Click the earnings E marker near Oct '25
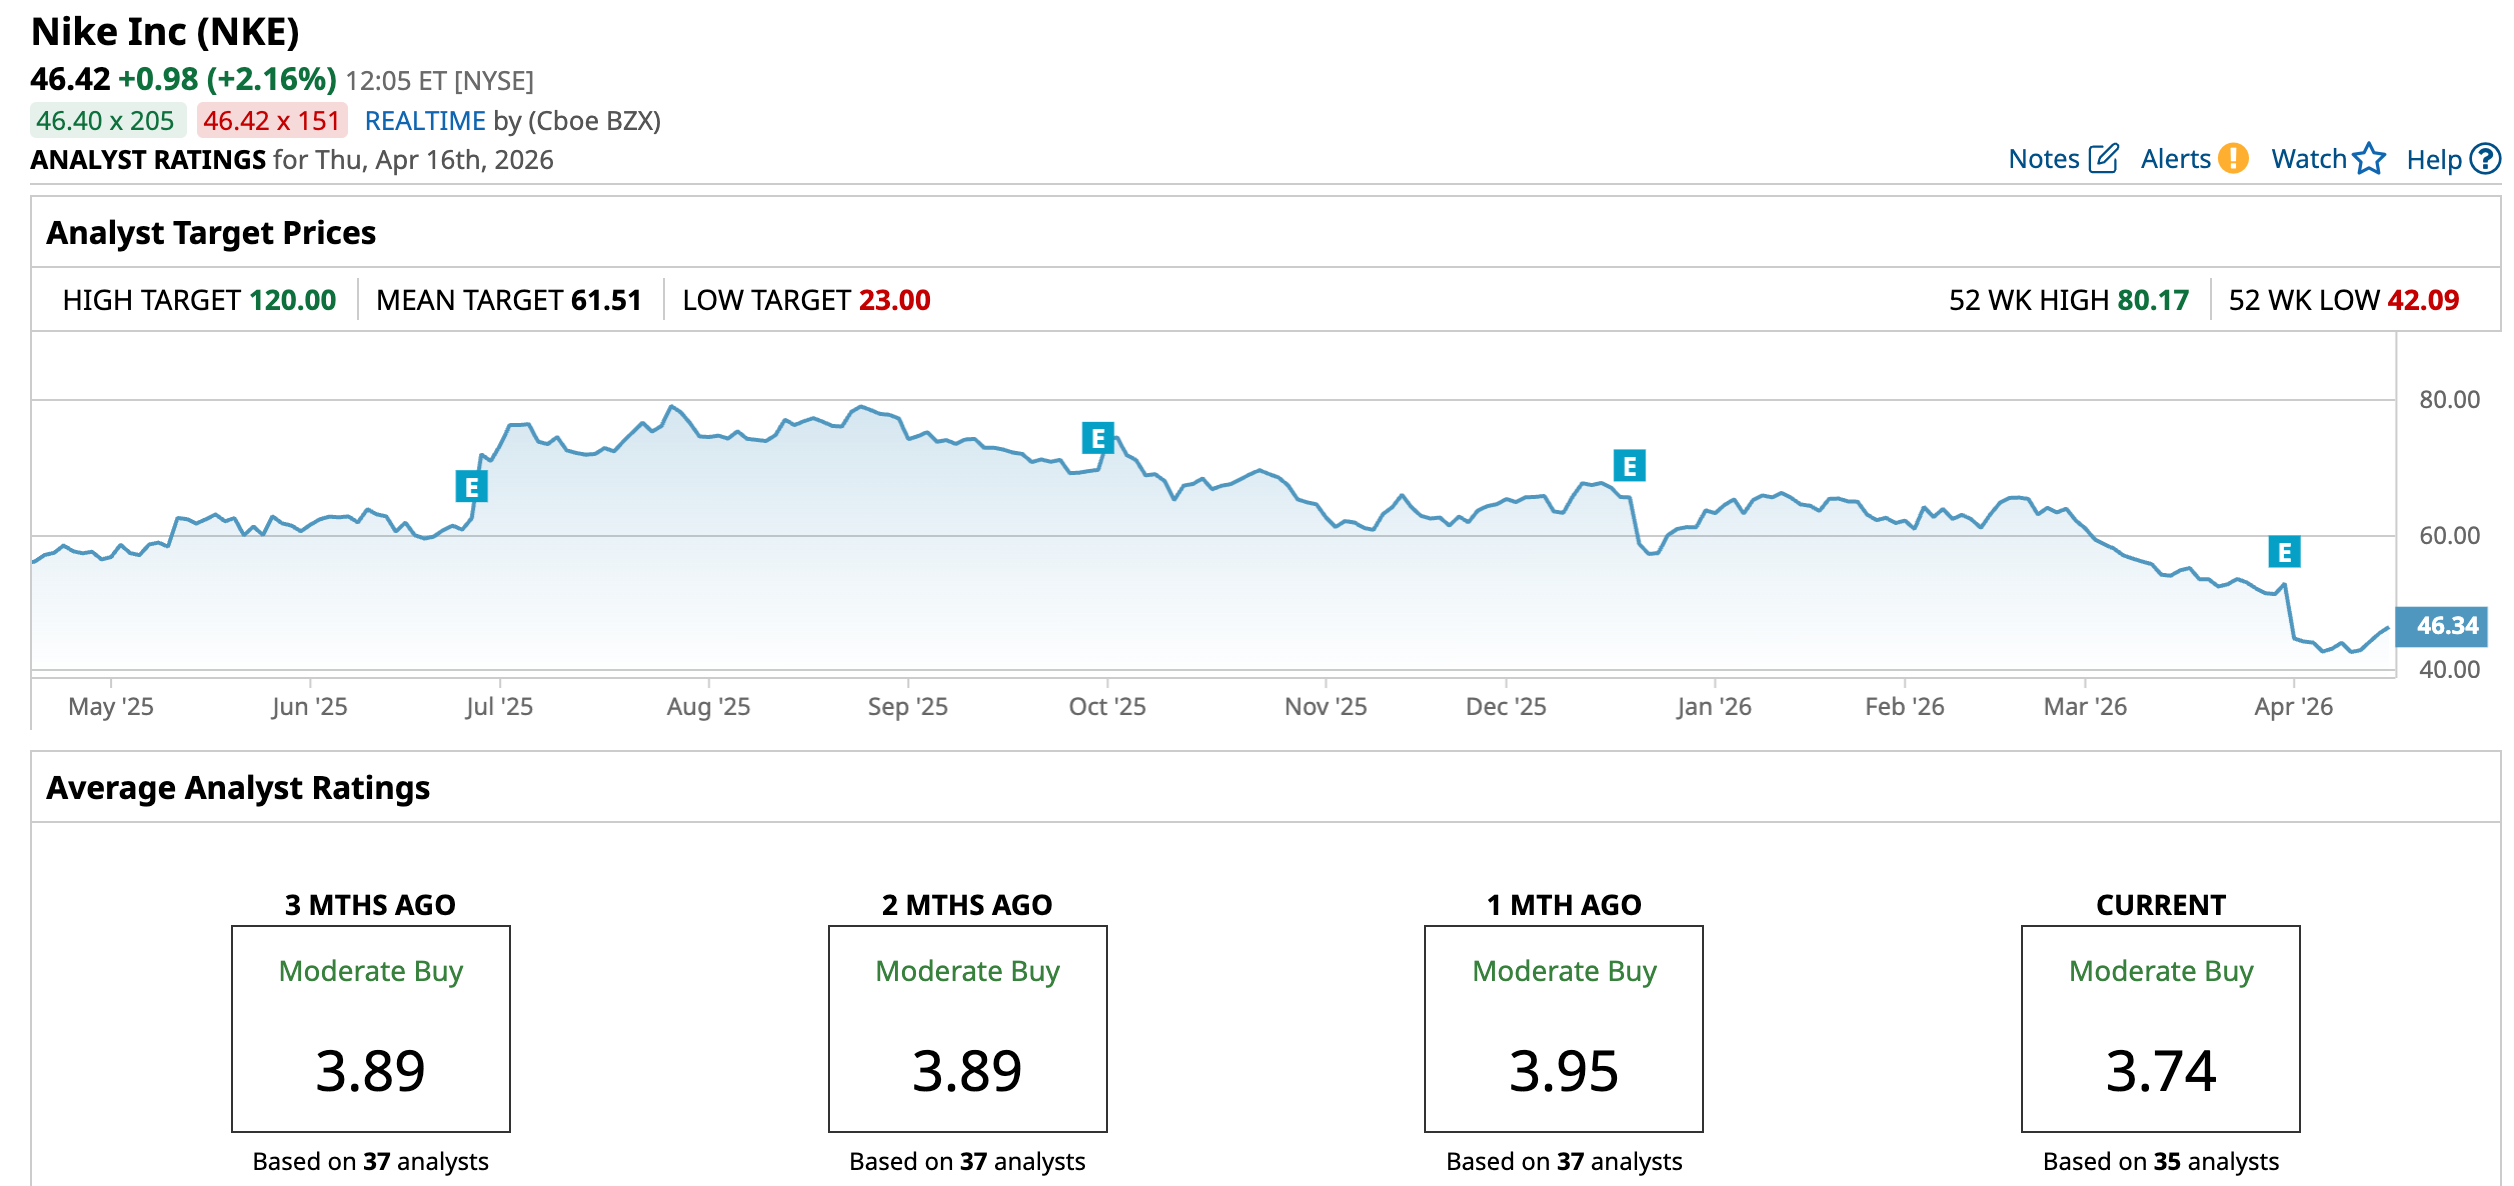The width and height of the screenshot is (2514, 1186). [1097, 438]
